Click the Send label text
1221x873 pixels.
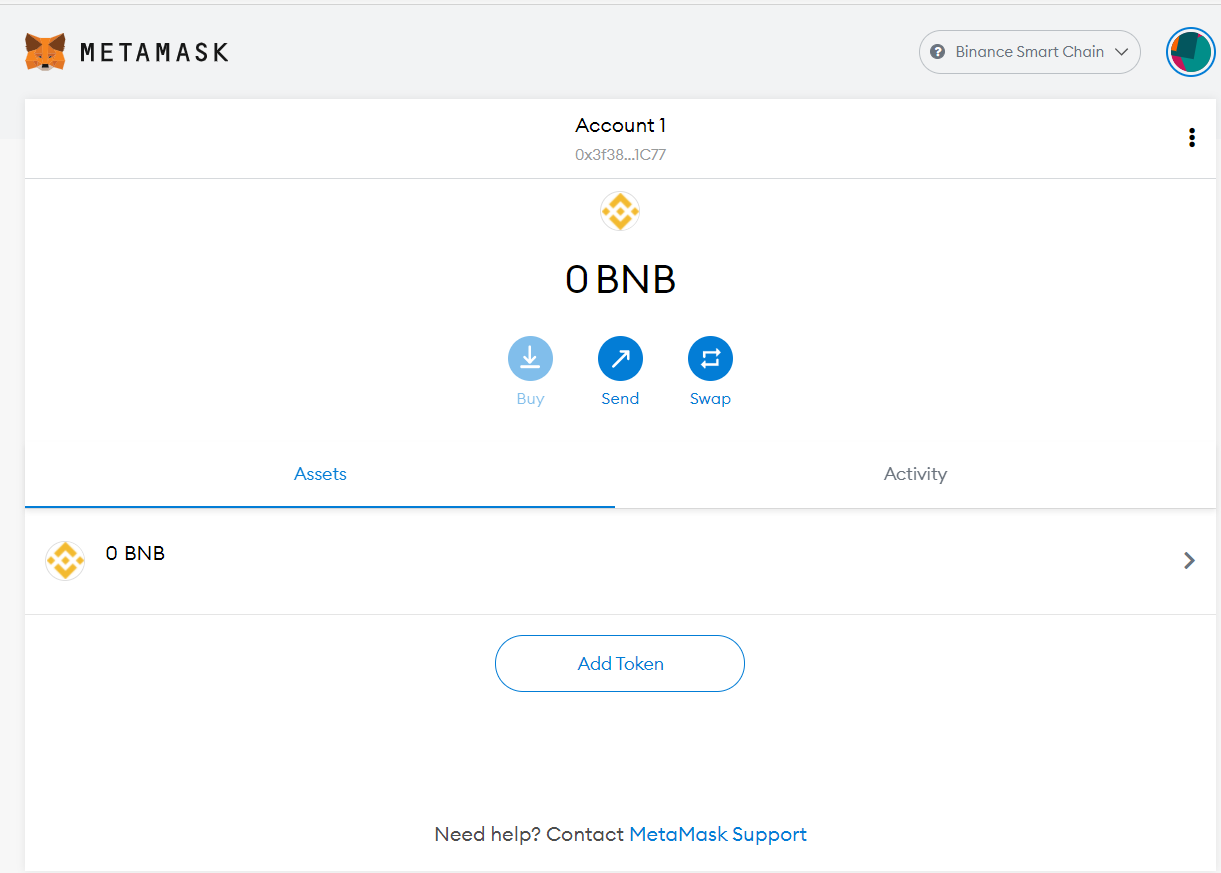[620, 398]
